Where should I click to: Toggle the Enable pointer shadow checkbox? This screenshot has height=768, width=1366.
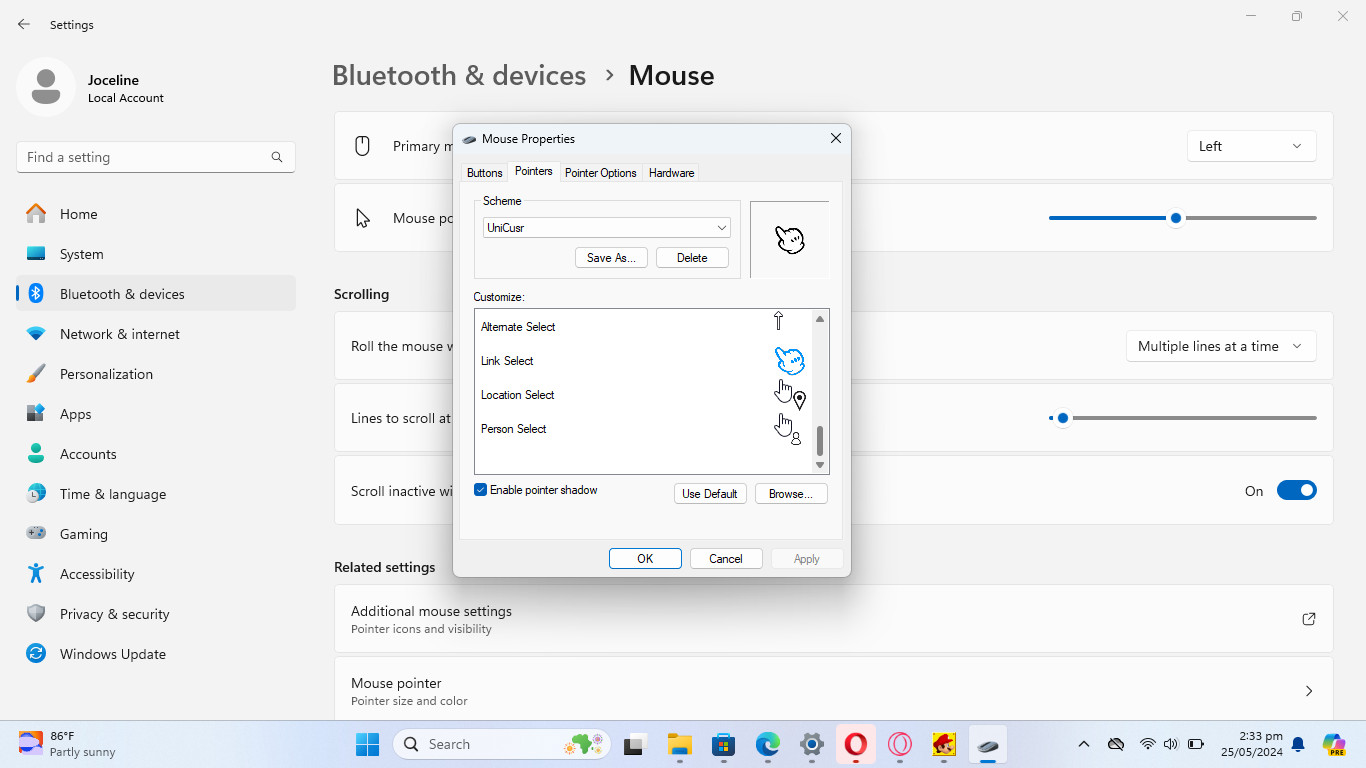coord(481,490)
